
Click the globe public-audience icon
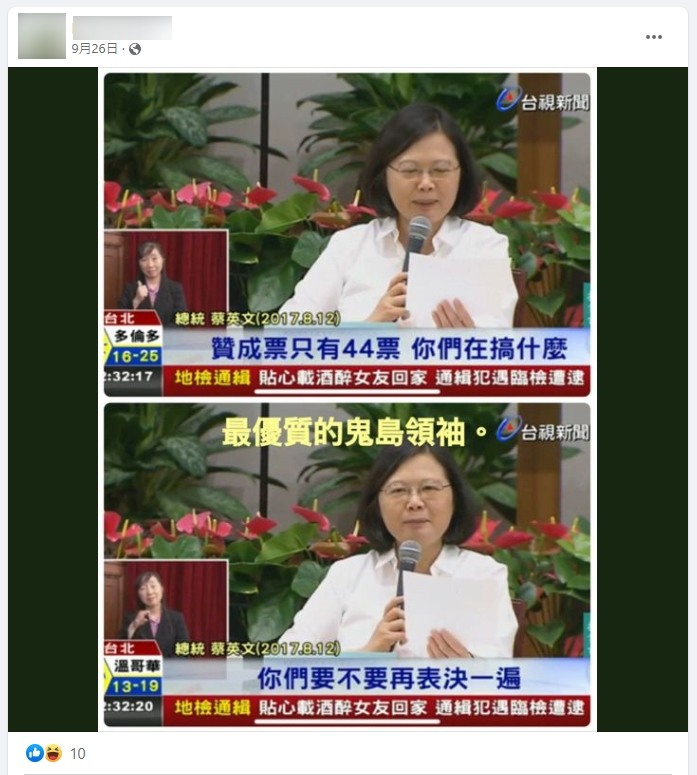click(x=134, y=49)
